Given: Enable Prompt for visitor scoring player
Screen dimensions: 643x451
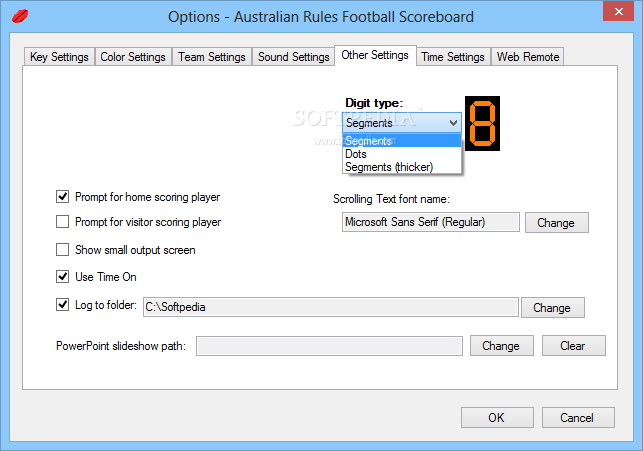Looking at the screenshot, I should 62,222.
